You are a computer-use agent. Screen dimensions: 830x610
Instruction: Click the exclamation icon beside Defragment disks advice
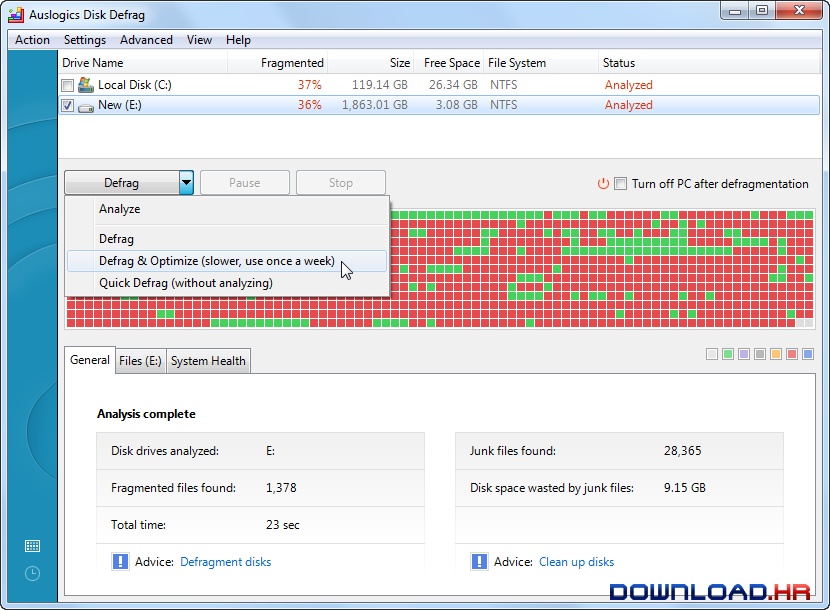(120, 561)
